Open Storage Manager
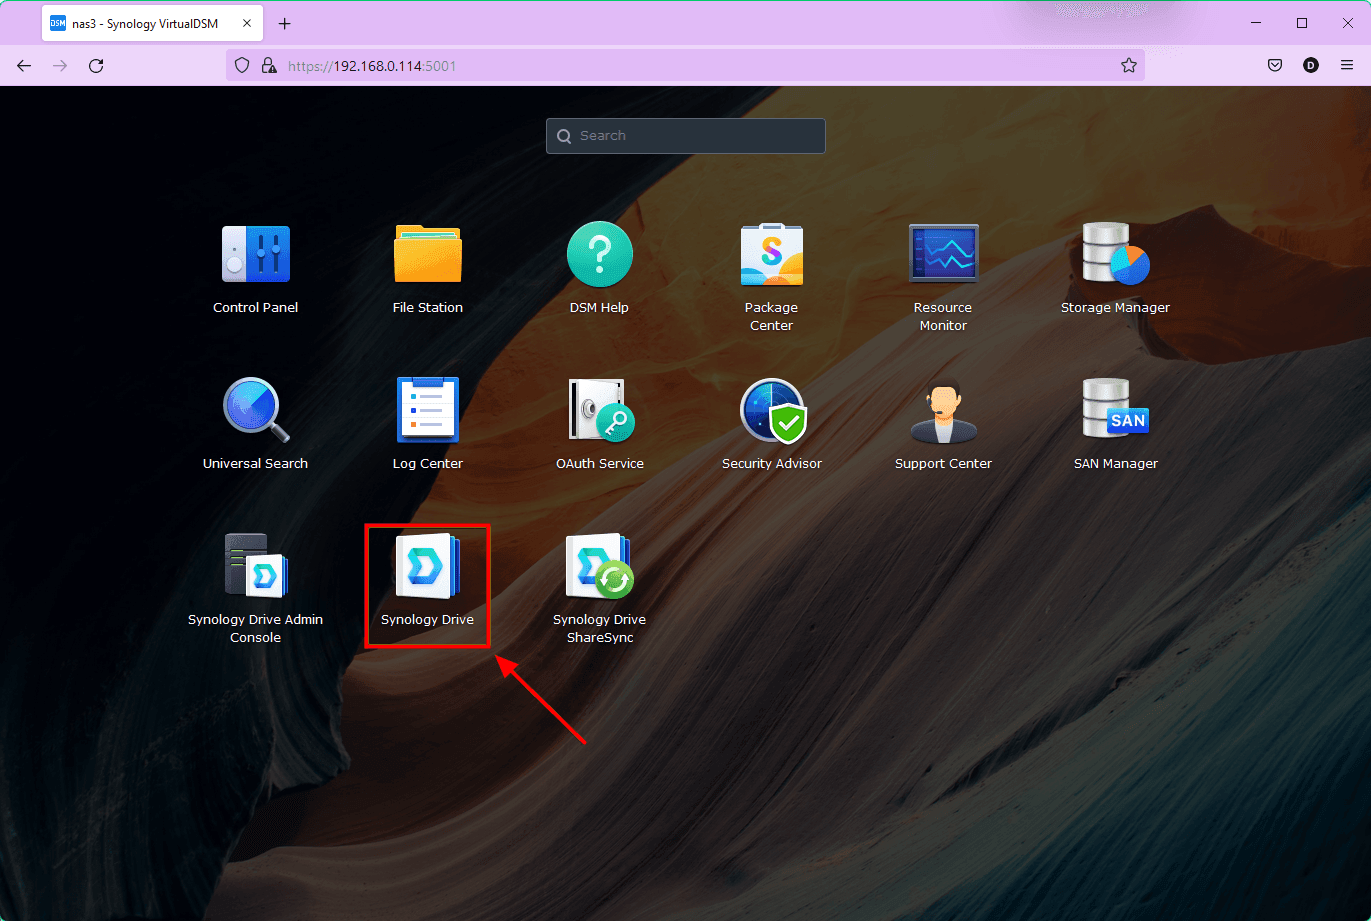 click(1115, 254)
